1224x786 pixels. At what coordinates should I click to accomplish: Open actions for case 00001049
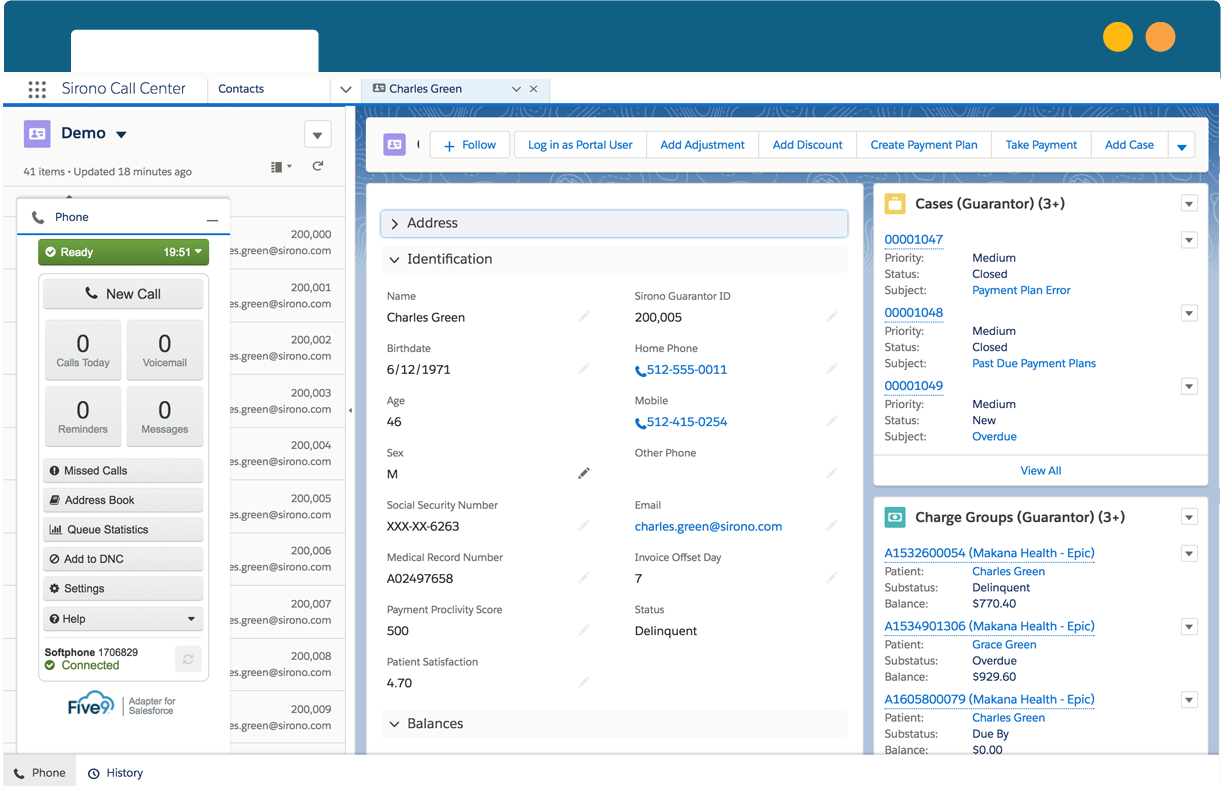pyautogui.click(x=1189, y=386)
